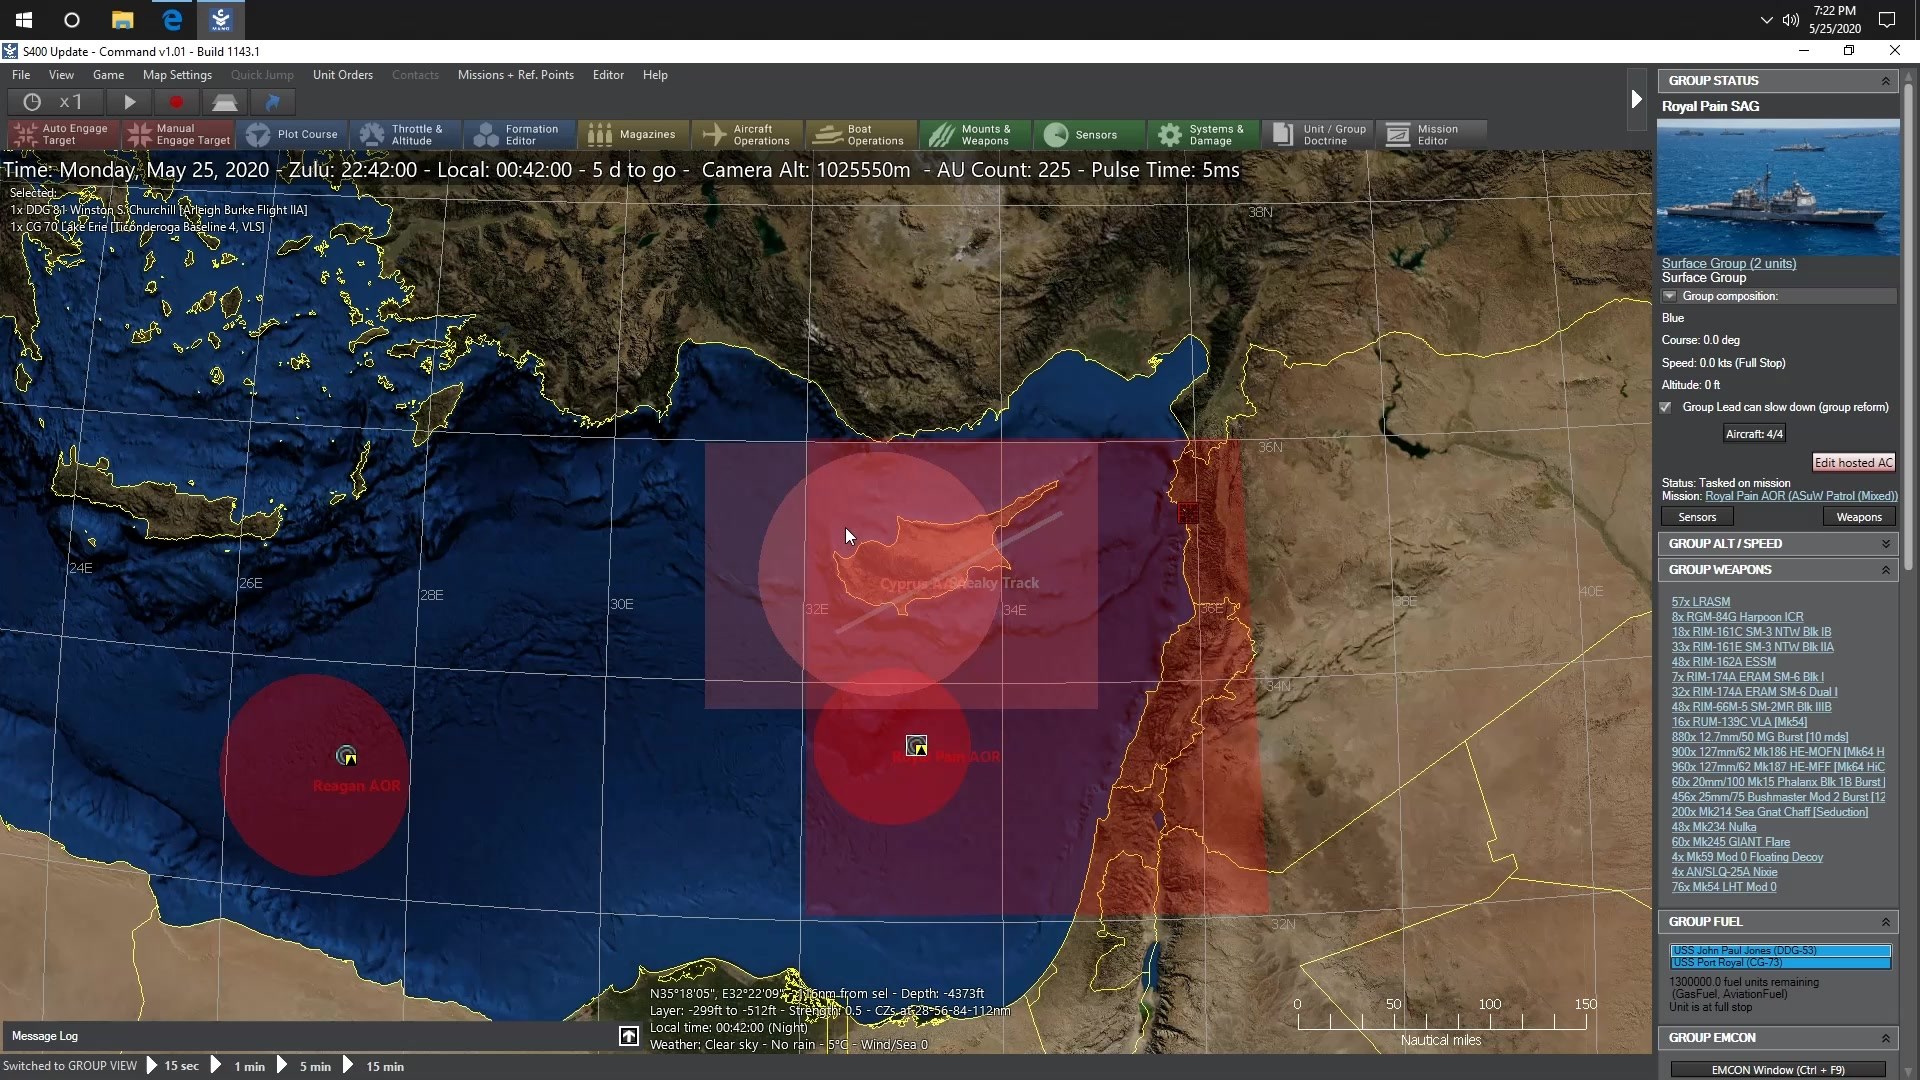Start the simulation with the play button
Image resolution: width=1920 pixels, height=1080 pixels.
tap(129, 102)
